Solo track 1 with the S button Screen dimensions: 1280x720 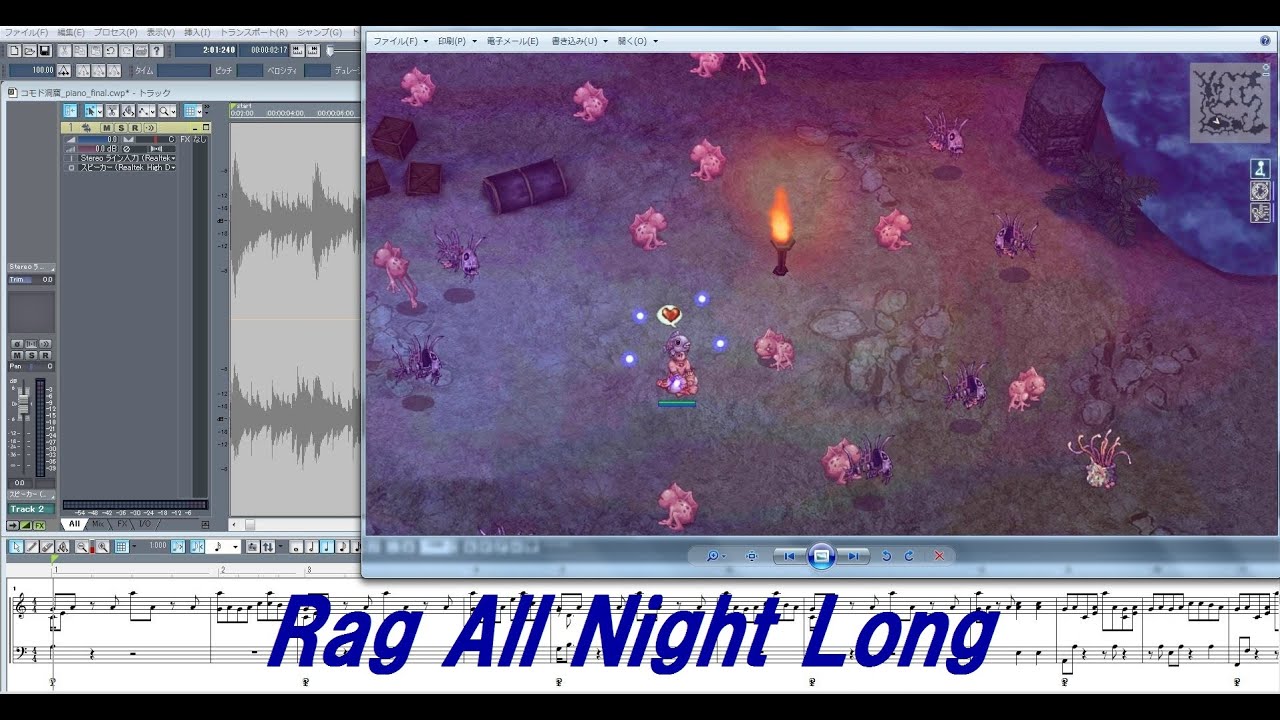(121, 128)
